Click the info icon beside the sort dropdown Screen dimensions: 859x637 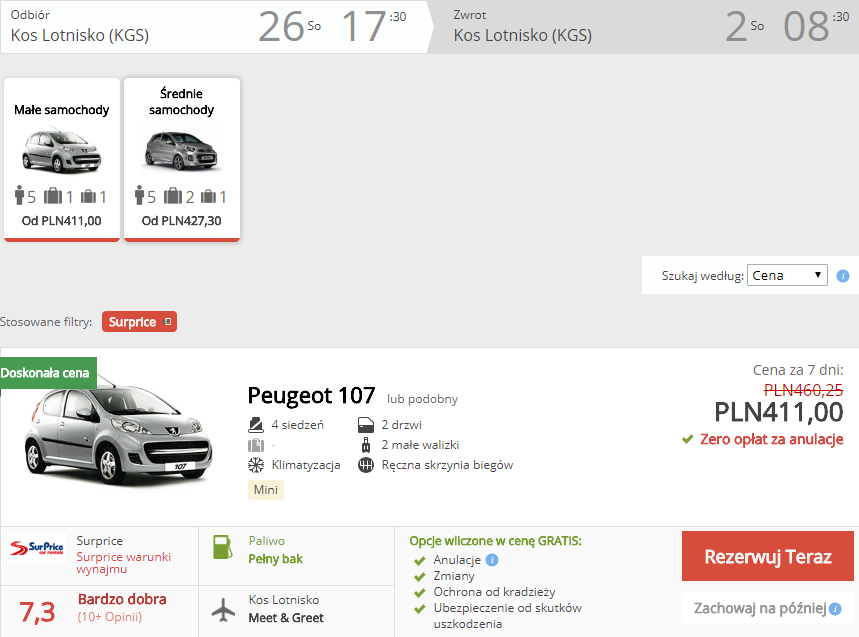(x=843, y=276)
